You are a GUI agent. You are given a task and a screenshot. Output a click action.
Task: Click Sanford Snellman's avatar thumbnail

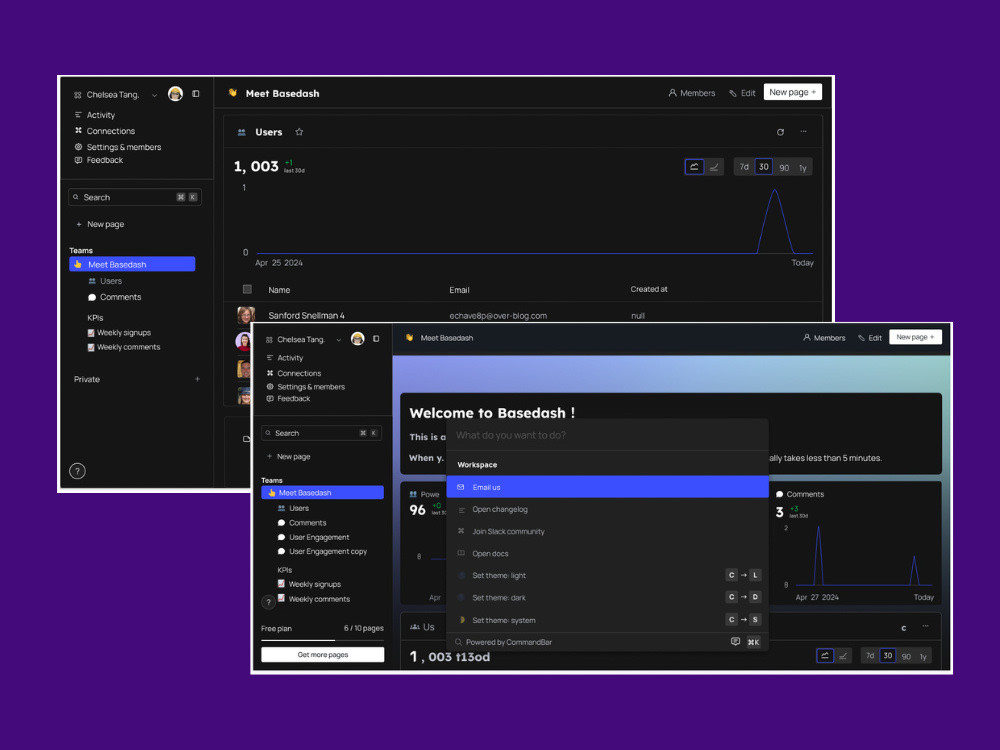pos(246,315)
